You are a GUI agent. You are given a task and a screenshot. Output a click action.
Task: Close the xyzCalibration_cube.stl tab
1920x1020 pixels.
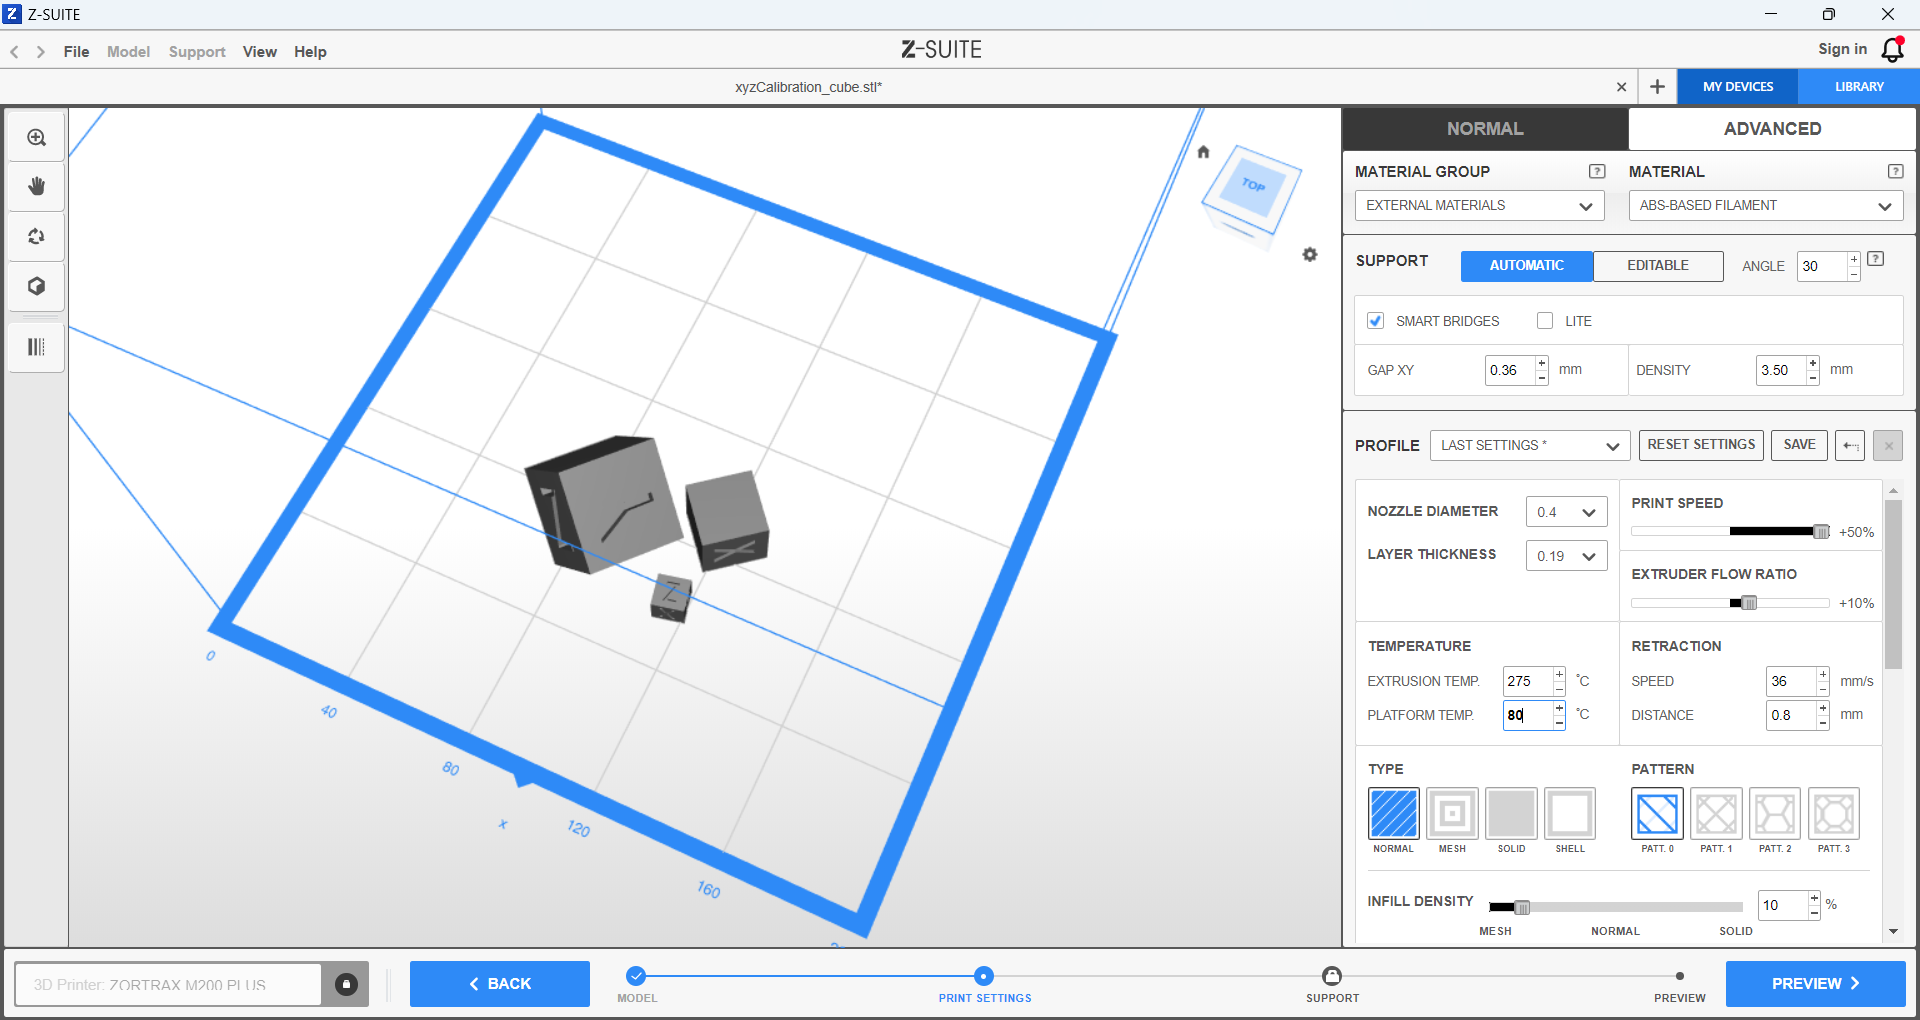[x=1621, y=87]
